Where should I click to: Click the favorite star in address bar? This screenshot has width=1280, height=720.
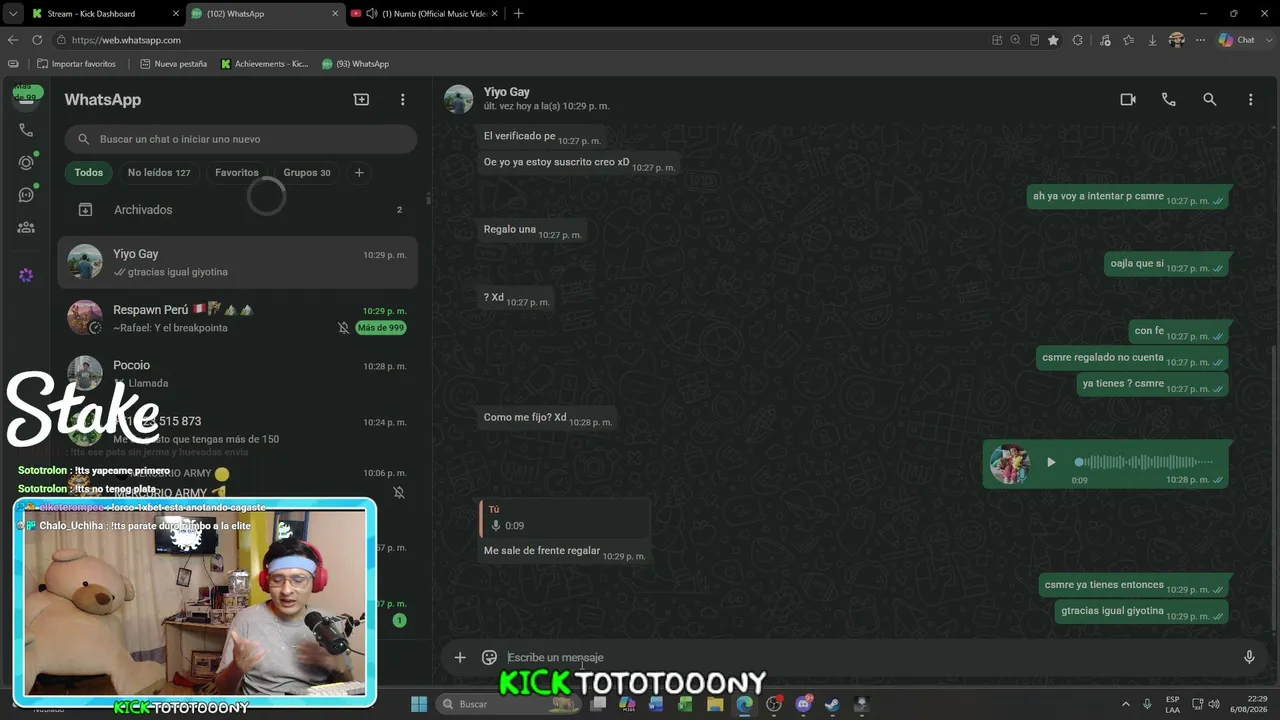[x=1053, y=40]
